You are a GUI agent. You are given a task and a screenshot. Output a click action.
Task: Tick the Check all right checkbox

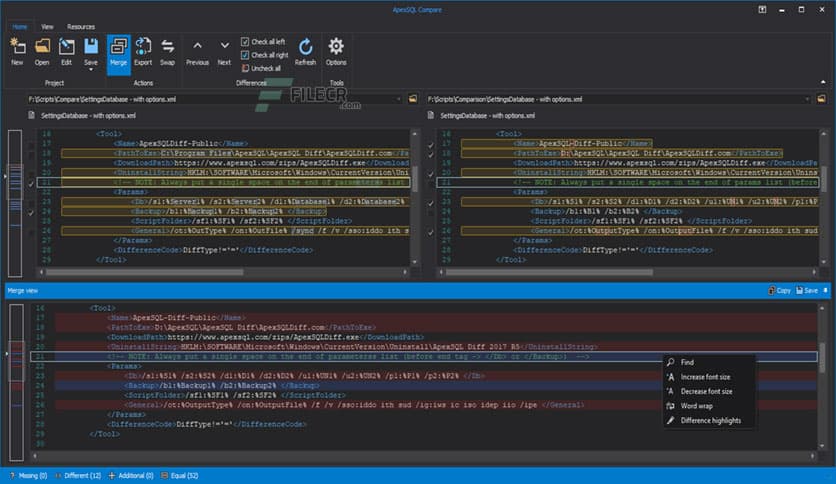click(x=245, y=55)
